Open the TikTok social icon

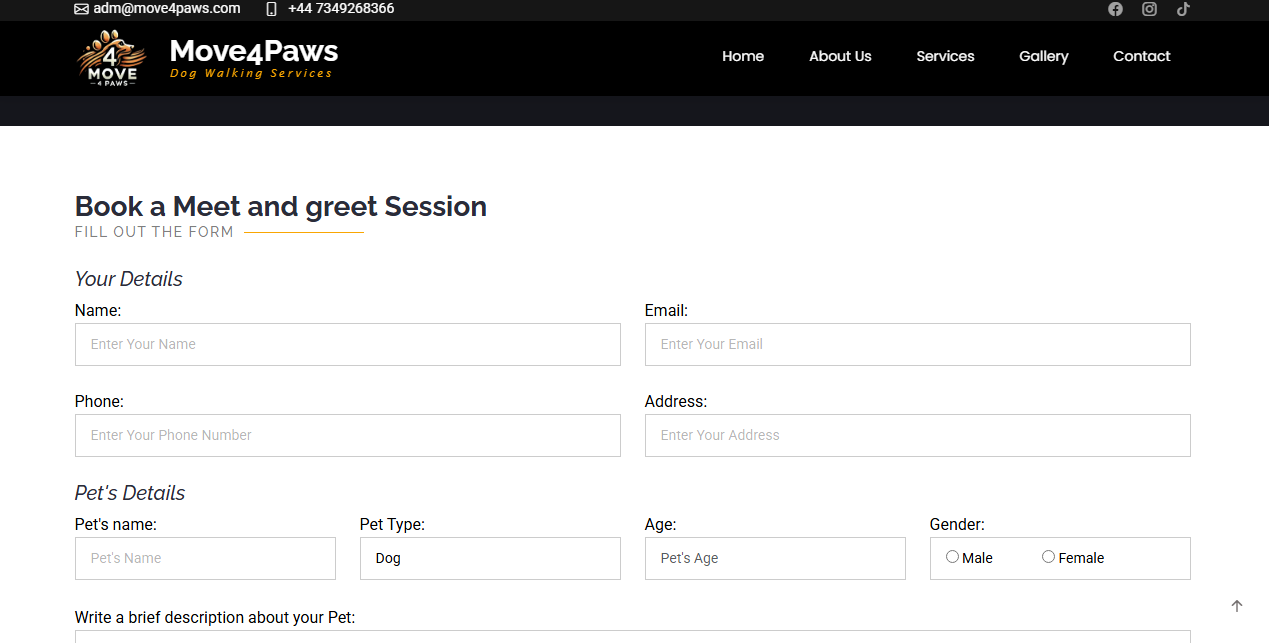click(1183, 9)
